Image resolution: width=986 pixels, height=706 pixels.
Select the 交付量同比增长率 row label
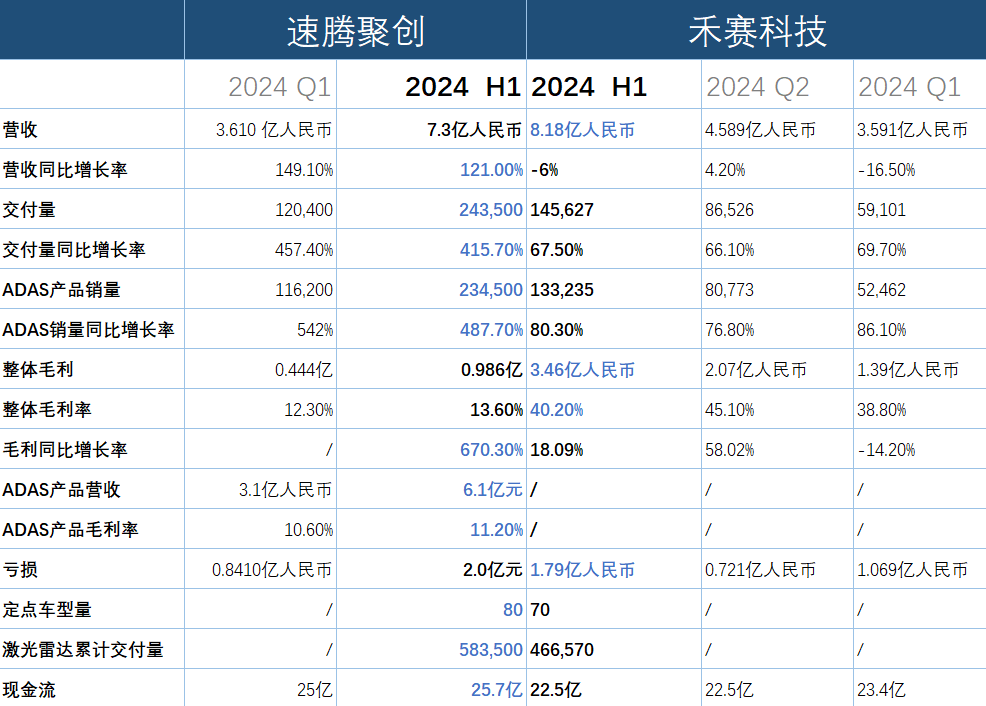[92, 250]
